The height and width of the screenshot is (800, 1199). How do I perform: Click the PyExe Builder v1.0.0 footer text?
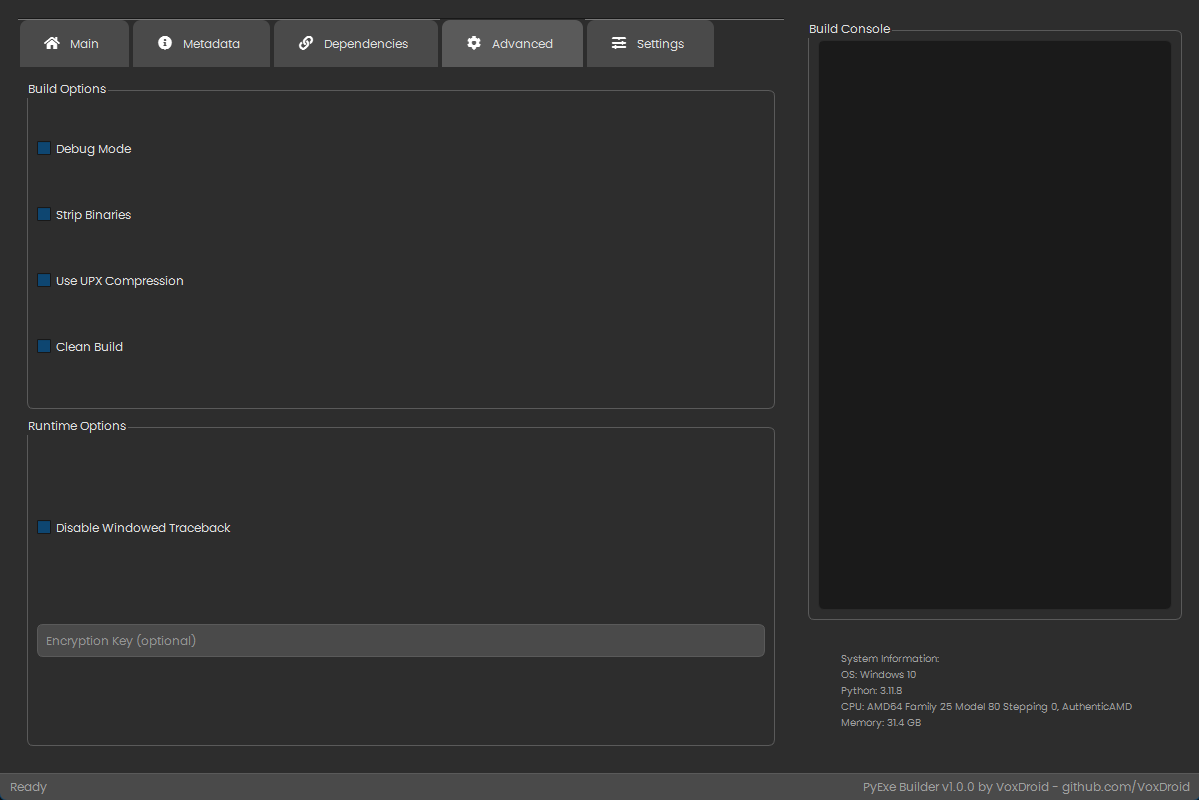point(1026,787)
